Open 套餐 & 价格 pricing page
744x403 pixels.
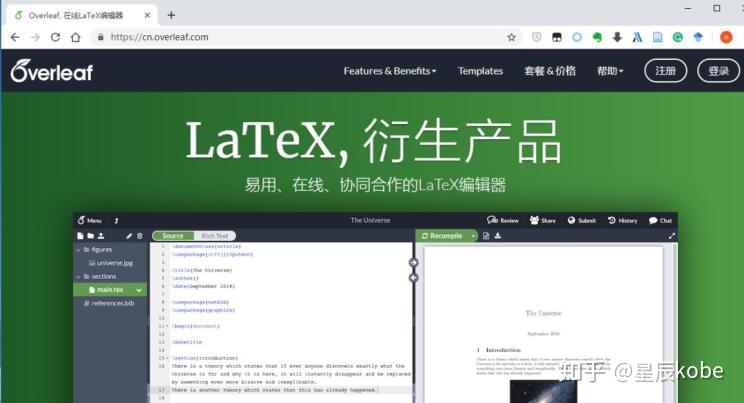(x=550, y=71)
